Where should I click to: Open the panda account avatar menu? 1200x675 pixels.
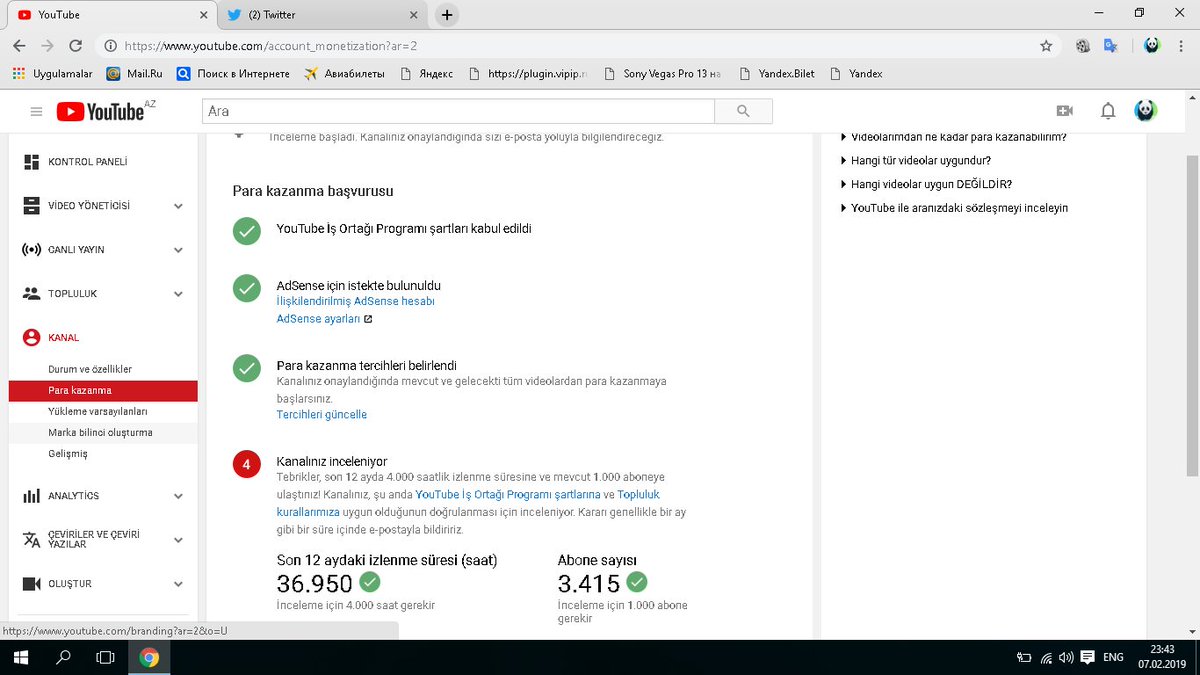[x=1145, y=111]
